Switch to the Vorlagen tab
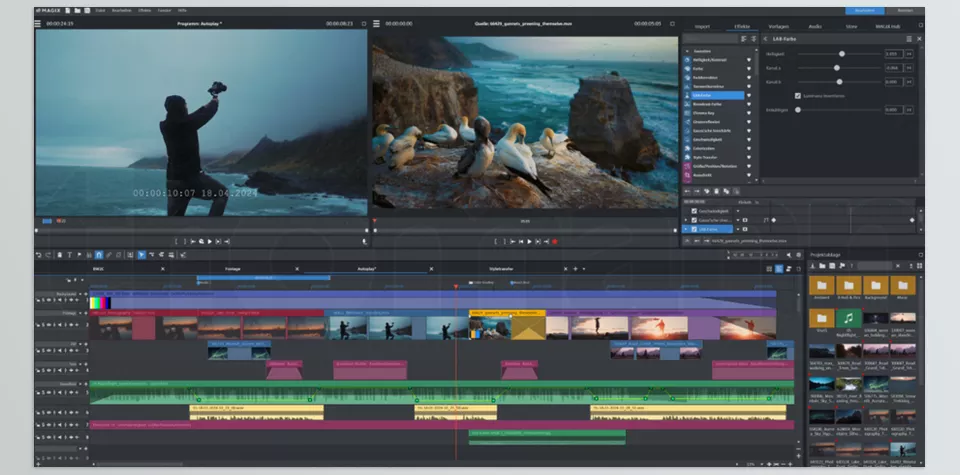The image size is (960, 475). (x=779, y=26)
